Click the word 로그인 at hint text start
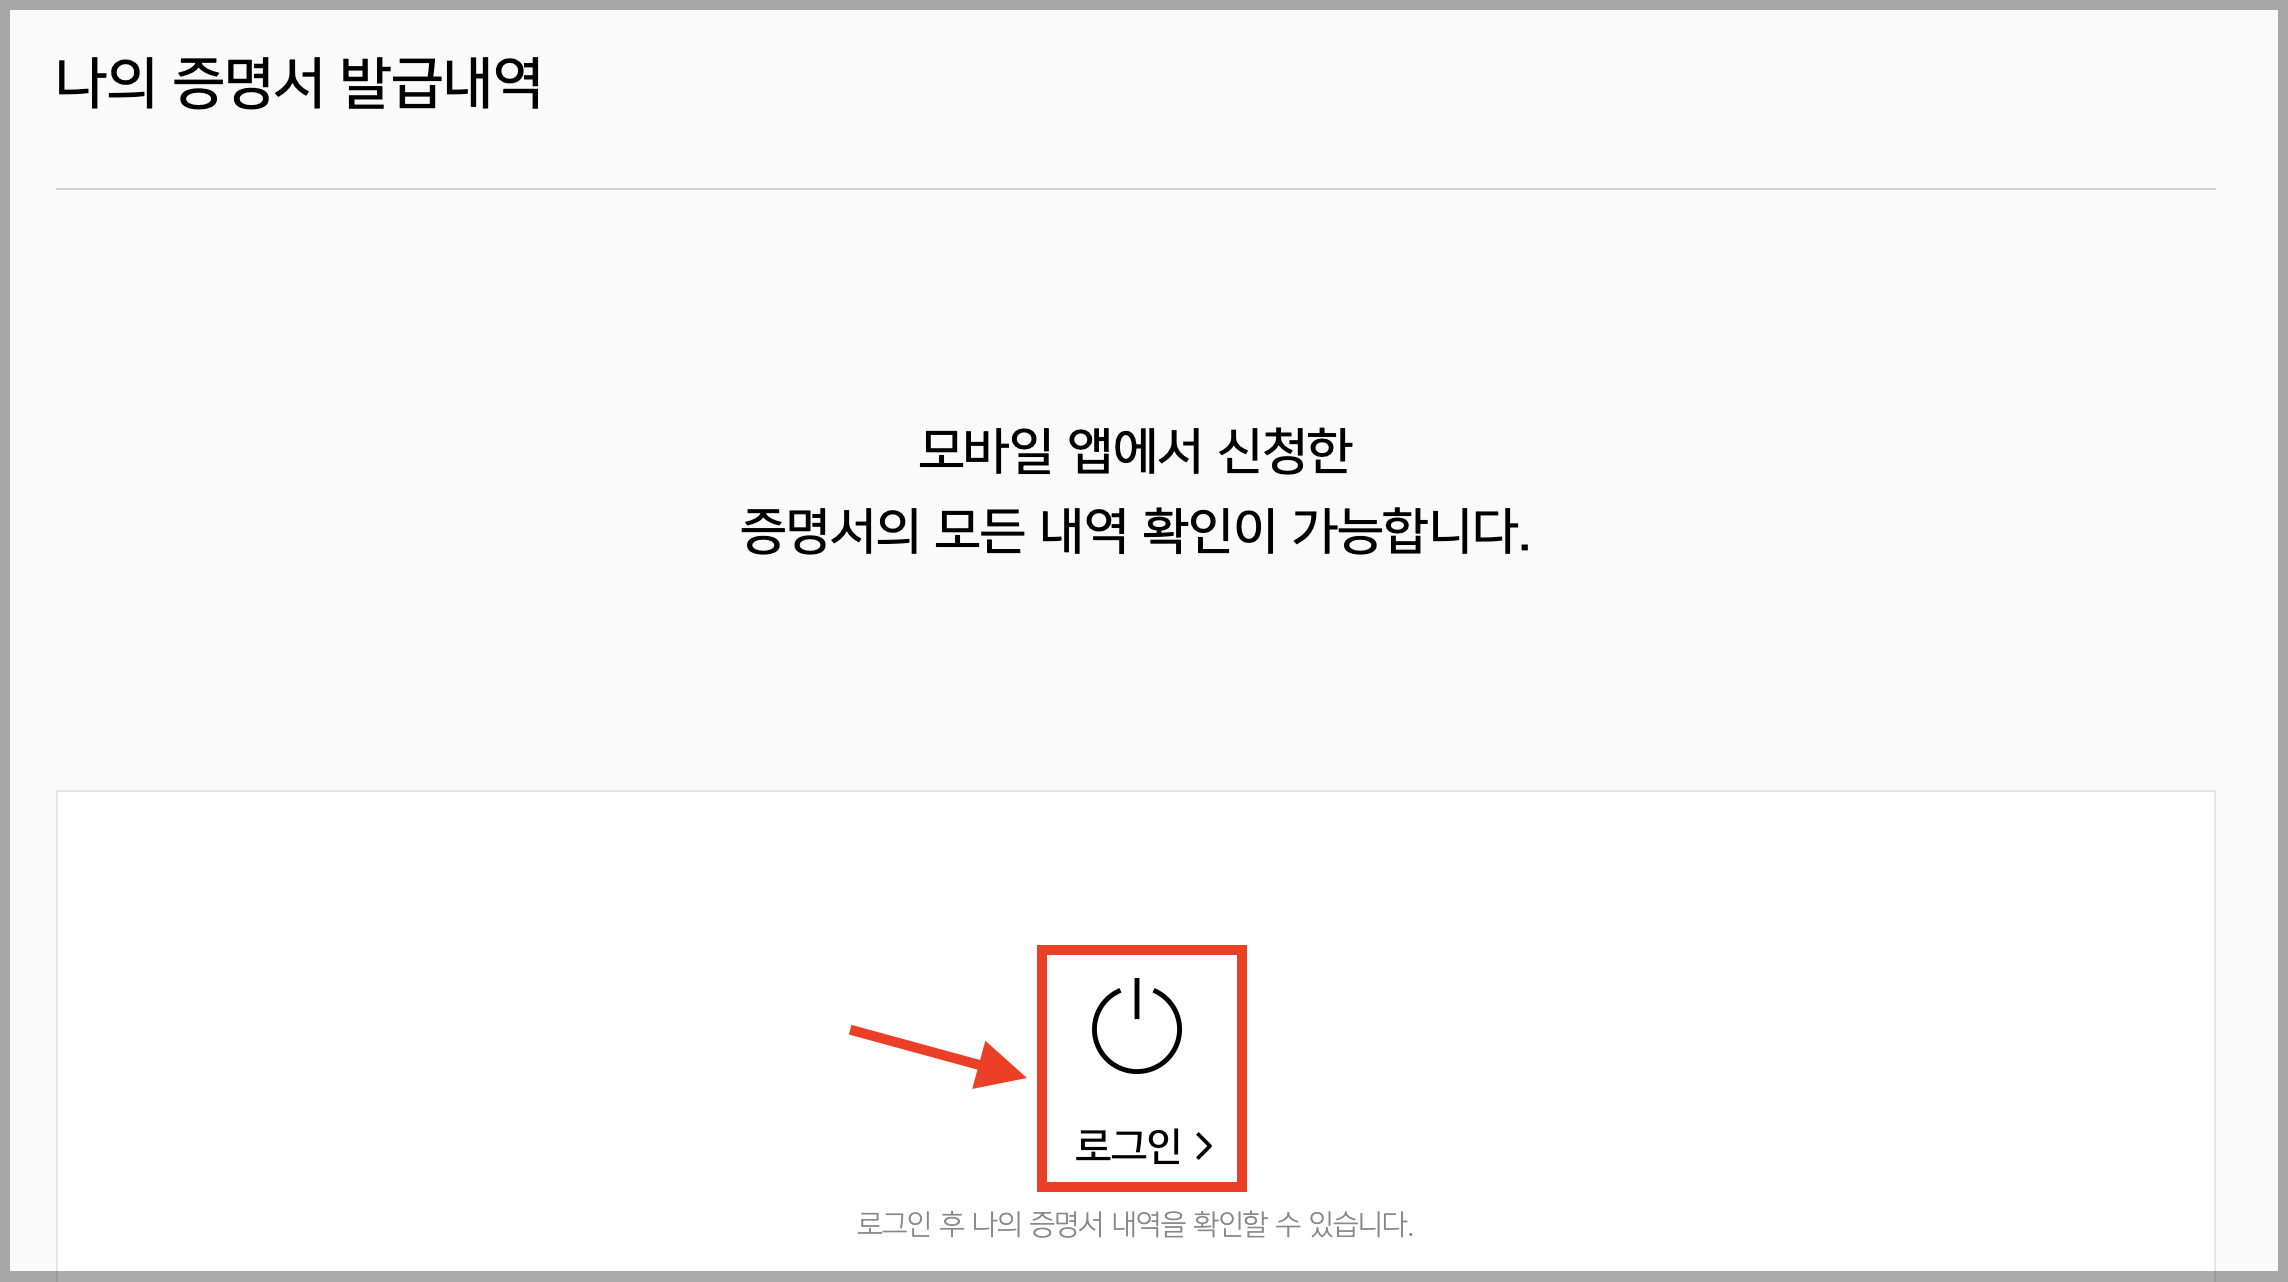Image resolution: width=2288 pixels, height=1282 pixels. pyautogui.click(x=894, y=1224)
